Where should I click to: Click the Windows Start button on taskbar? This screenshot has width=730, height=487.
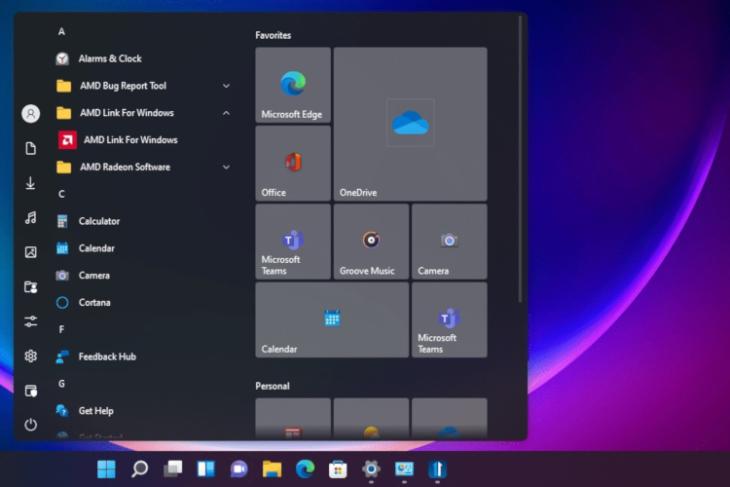coord(106,469)
